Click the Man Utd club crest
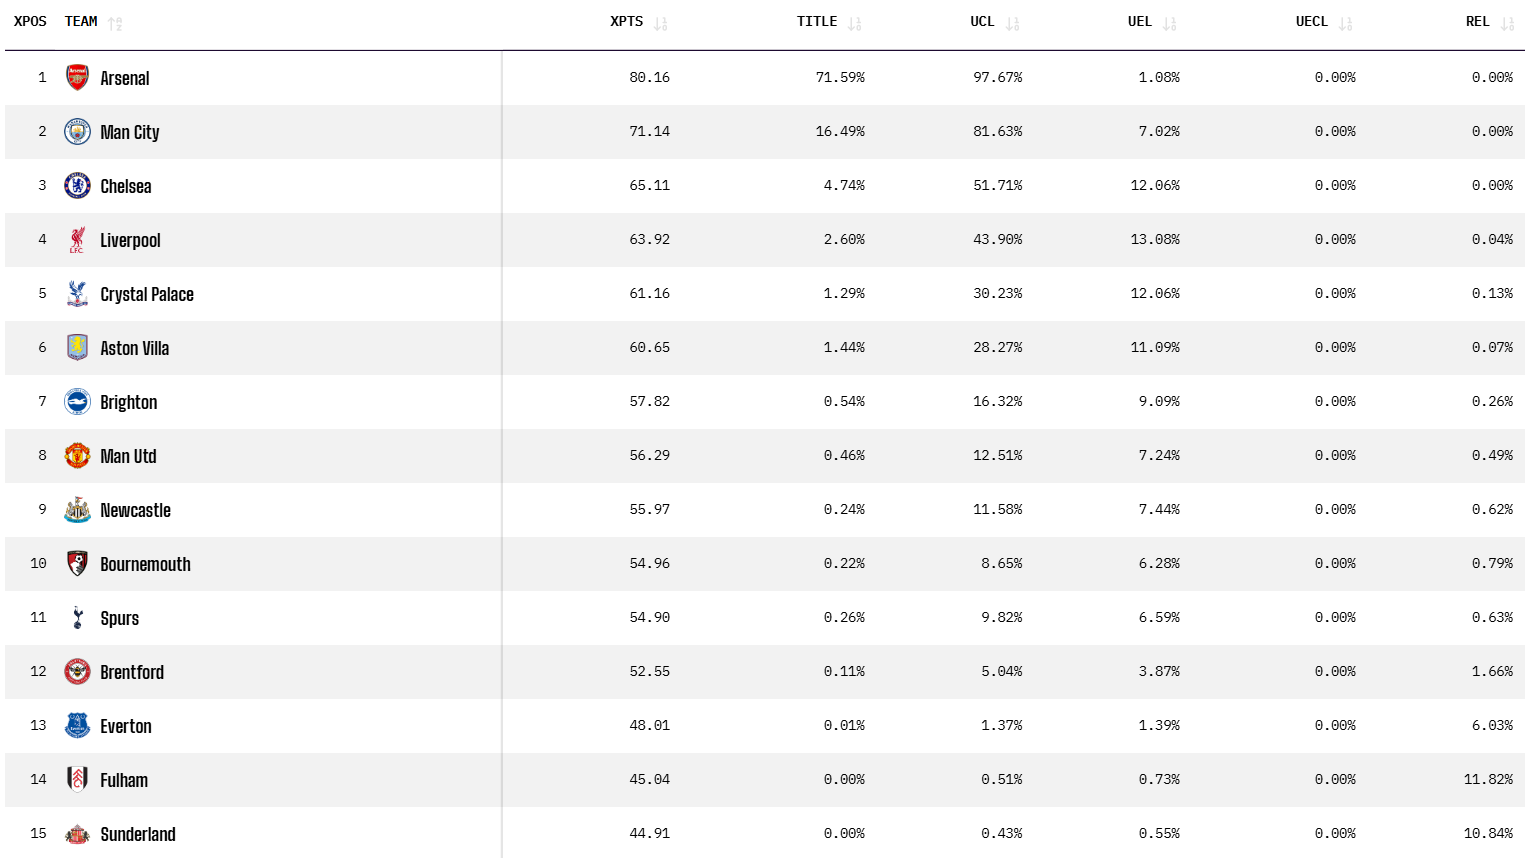Screen dimensions: 1527x858 [x=77, y=456]
